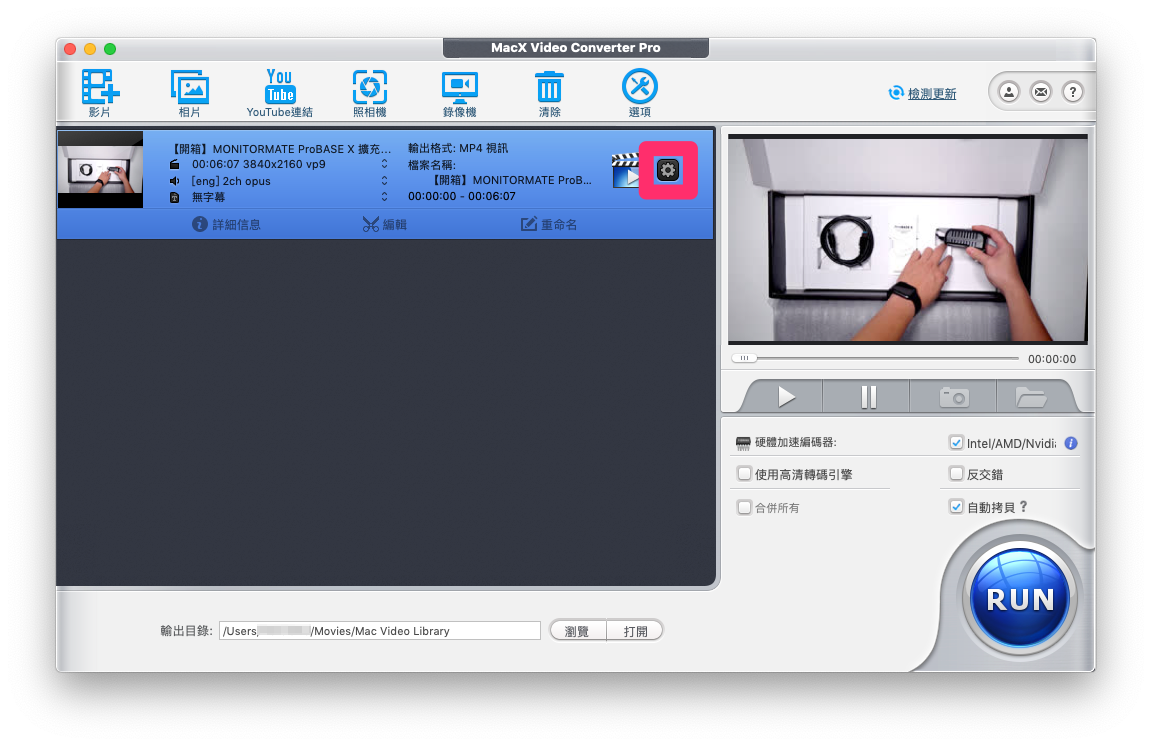Expand the video track selector stepper
Screen dimensions: 1152x746
(384, 164)
